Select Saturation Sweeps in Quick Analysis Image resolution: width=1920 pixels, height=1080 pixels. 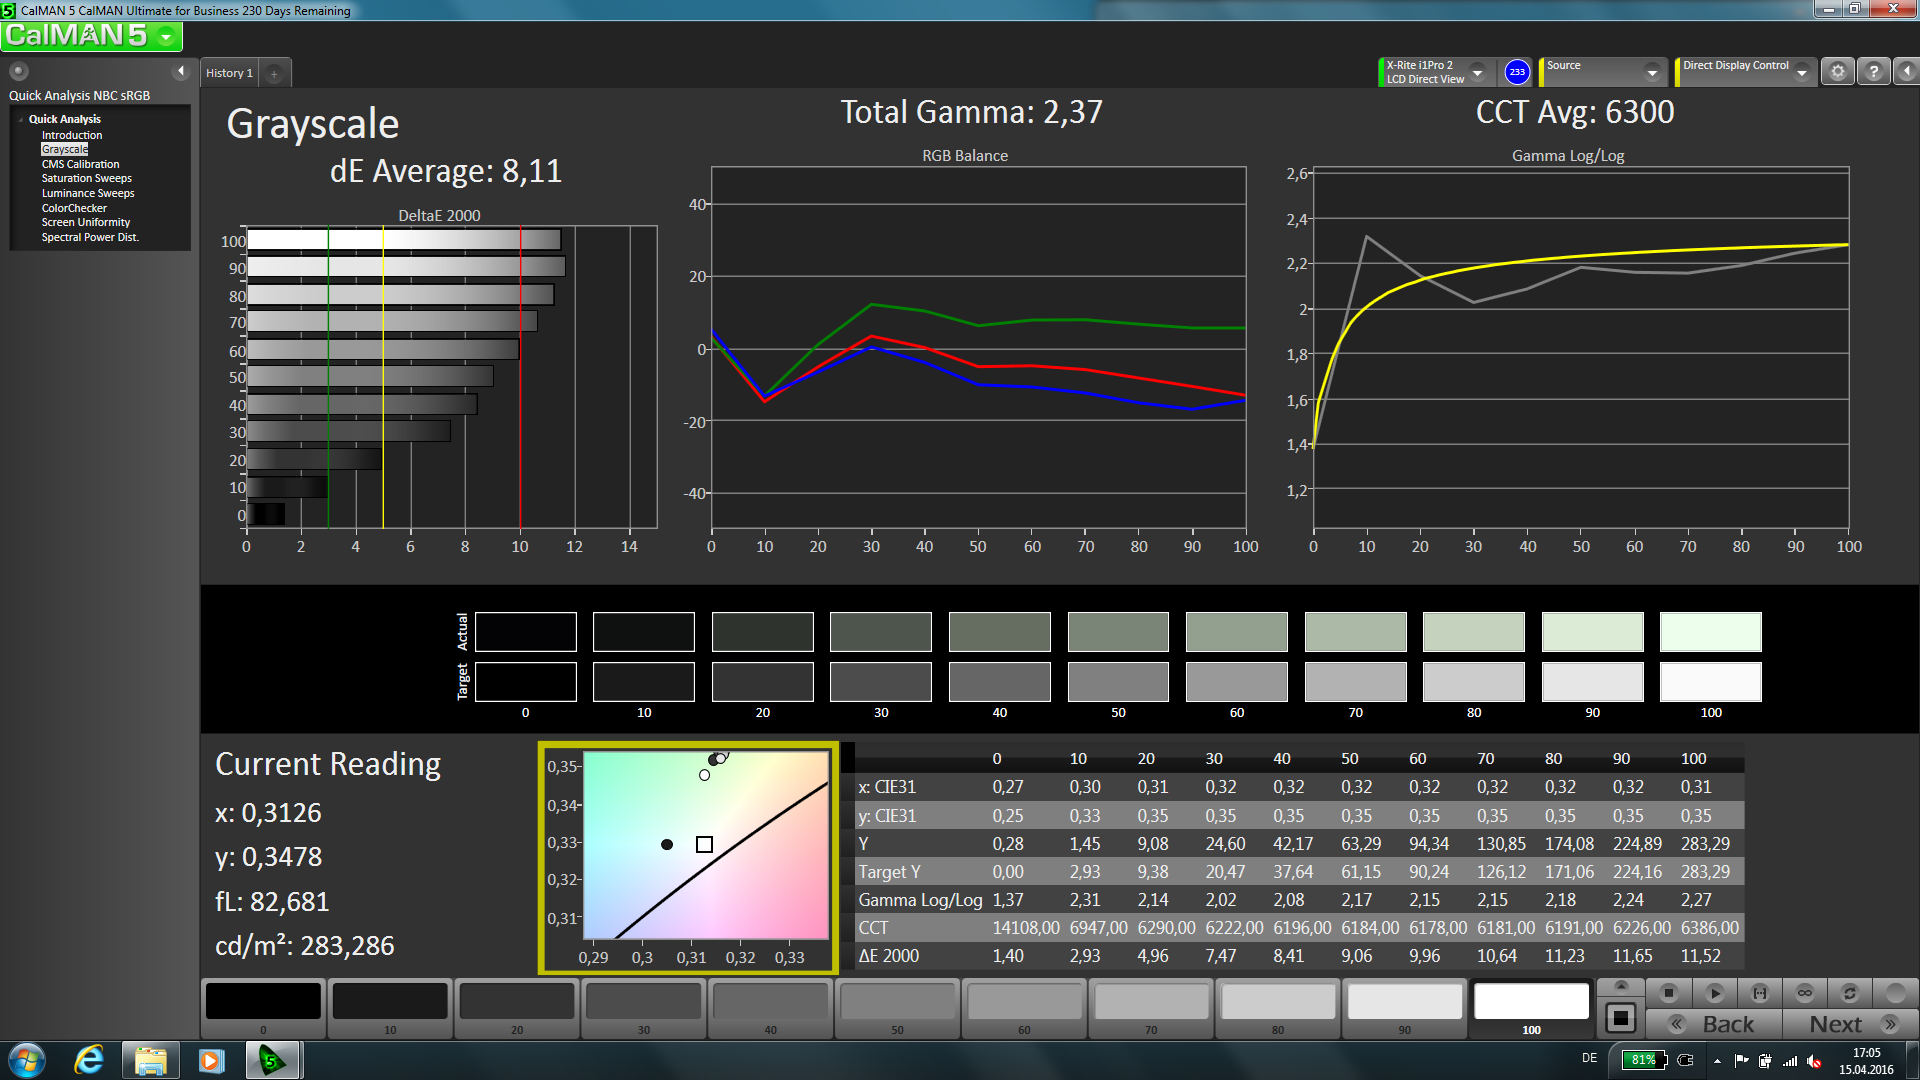point(86,179)
